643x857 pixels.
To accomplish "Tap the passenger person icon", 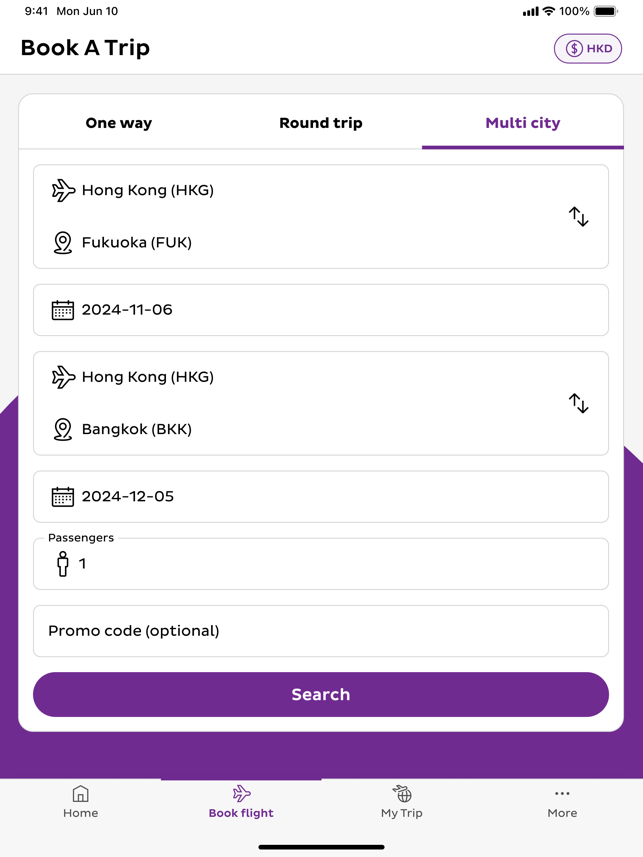I will (x=63, y=564).
